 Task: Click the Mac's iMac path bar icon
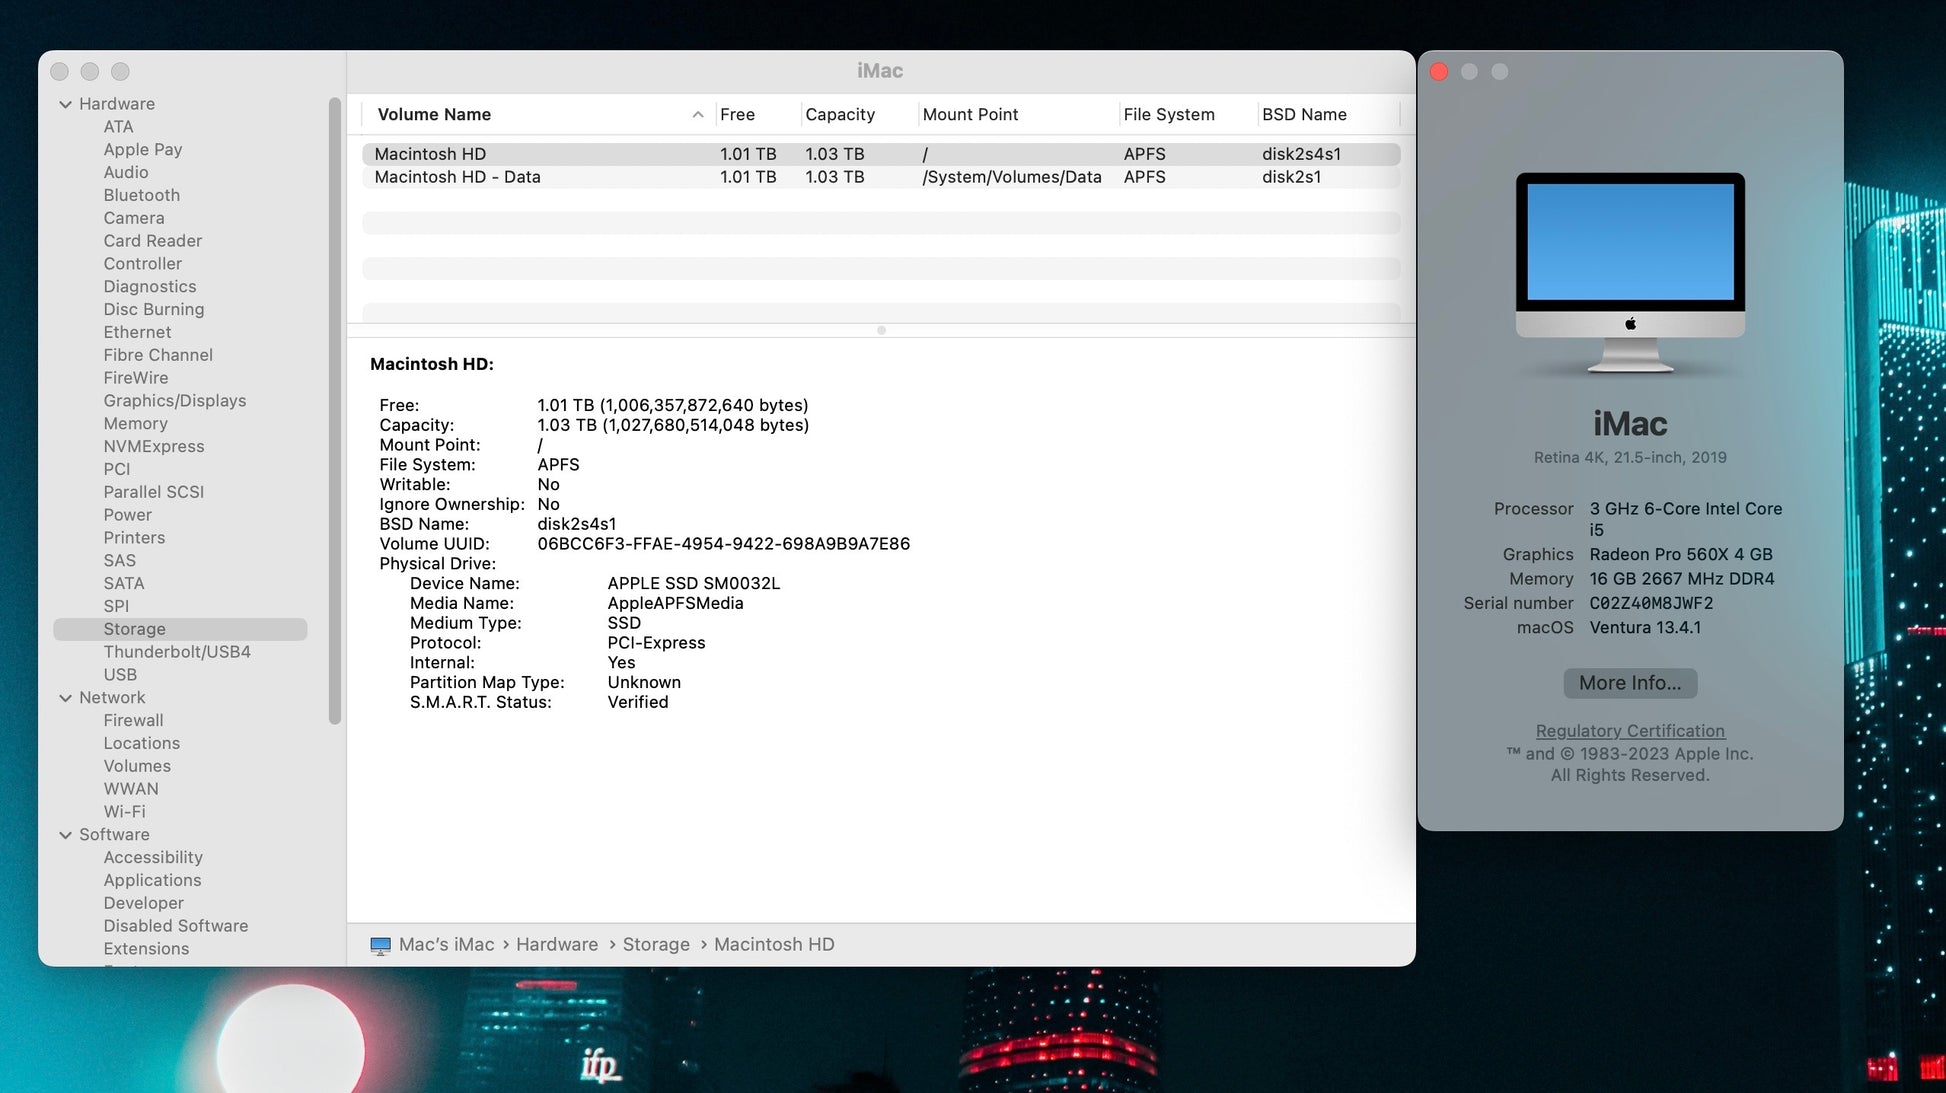click(380, 945)
